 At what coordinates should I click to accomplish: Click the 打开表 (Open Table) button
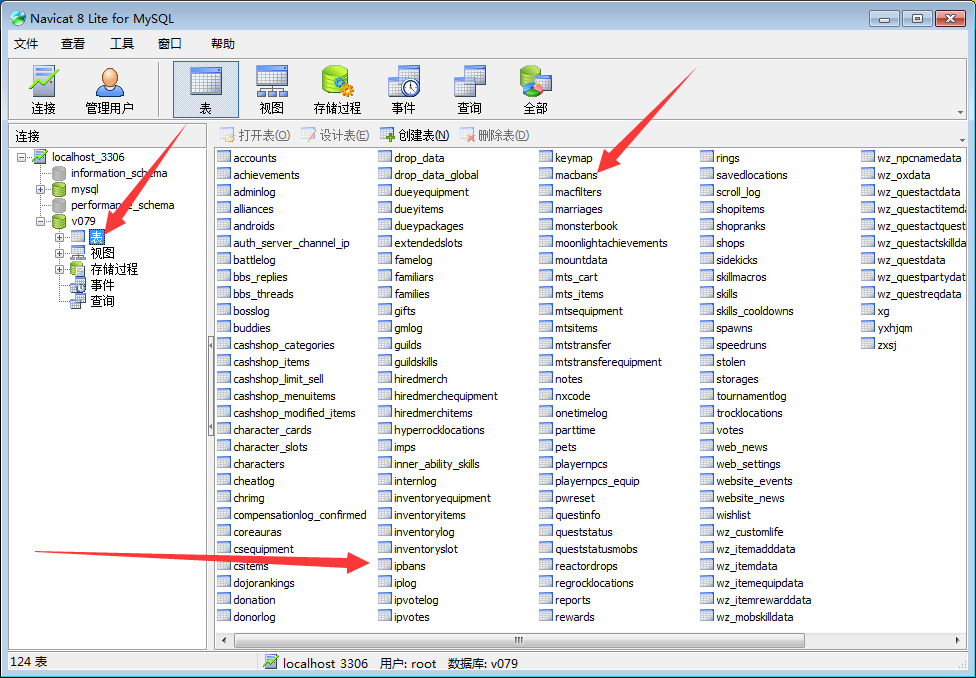pos(255,135)
